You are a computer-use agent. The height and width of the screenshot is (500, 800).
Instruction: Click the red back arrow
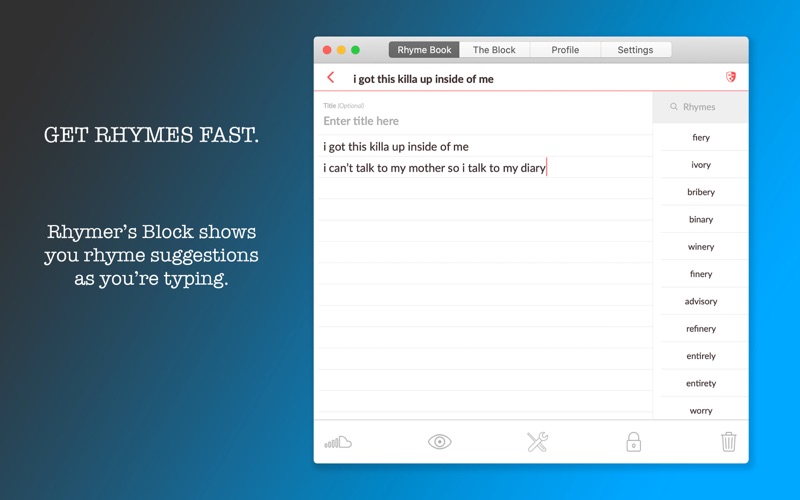[331, 78]
